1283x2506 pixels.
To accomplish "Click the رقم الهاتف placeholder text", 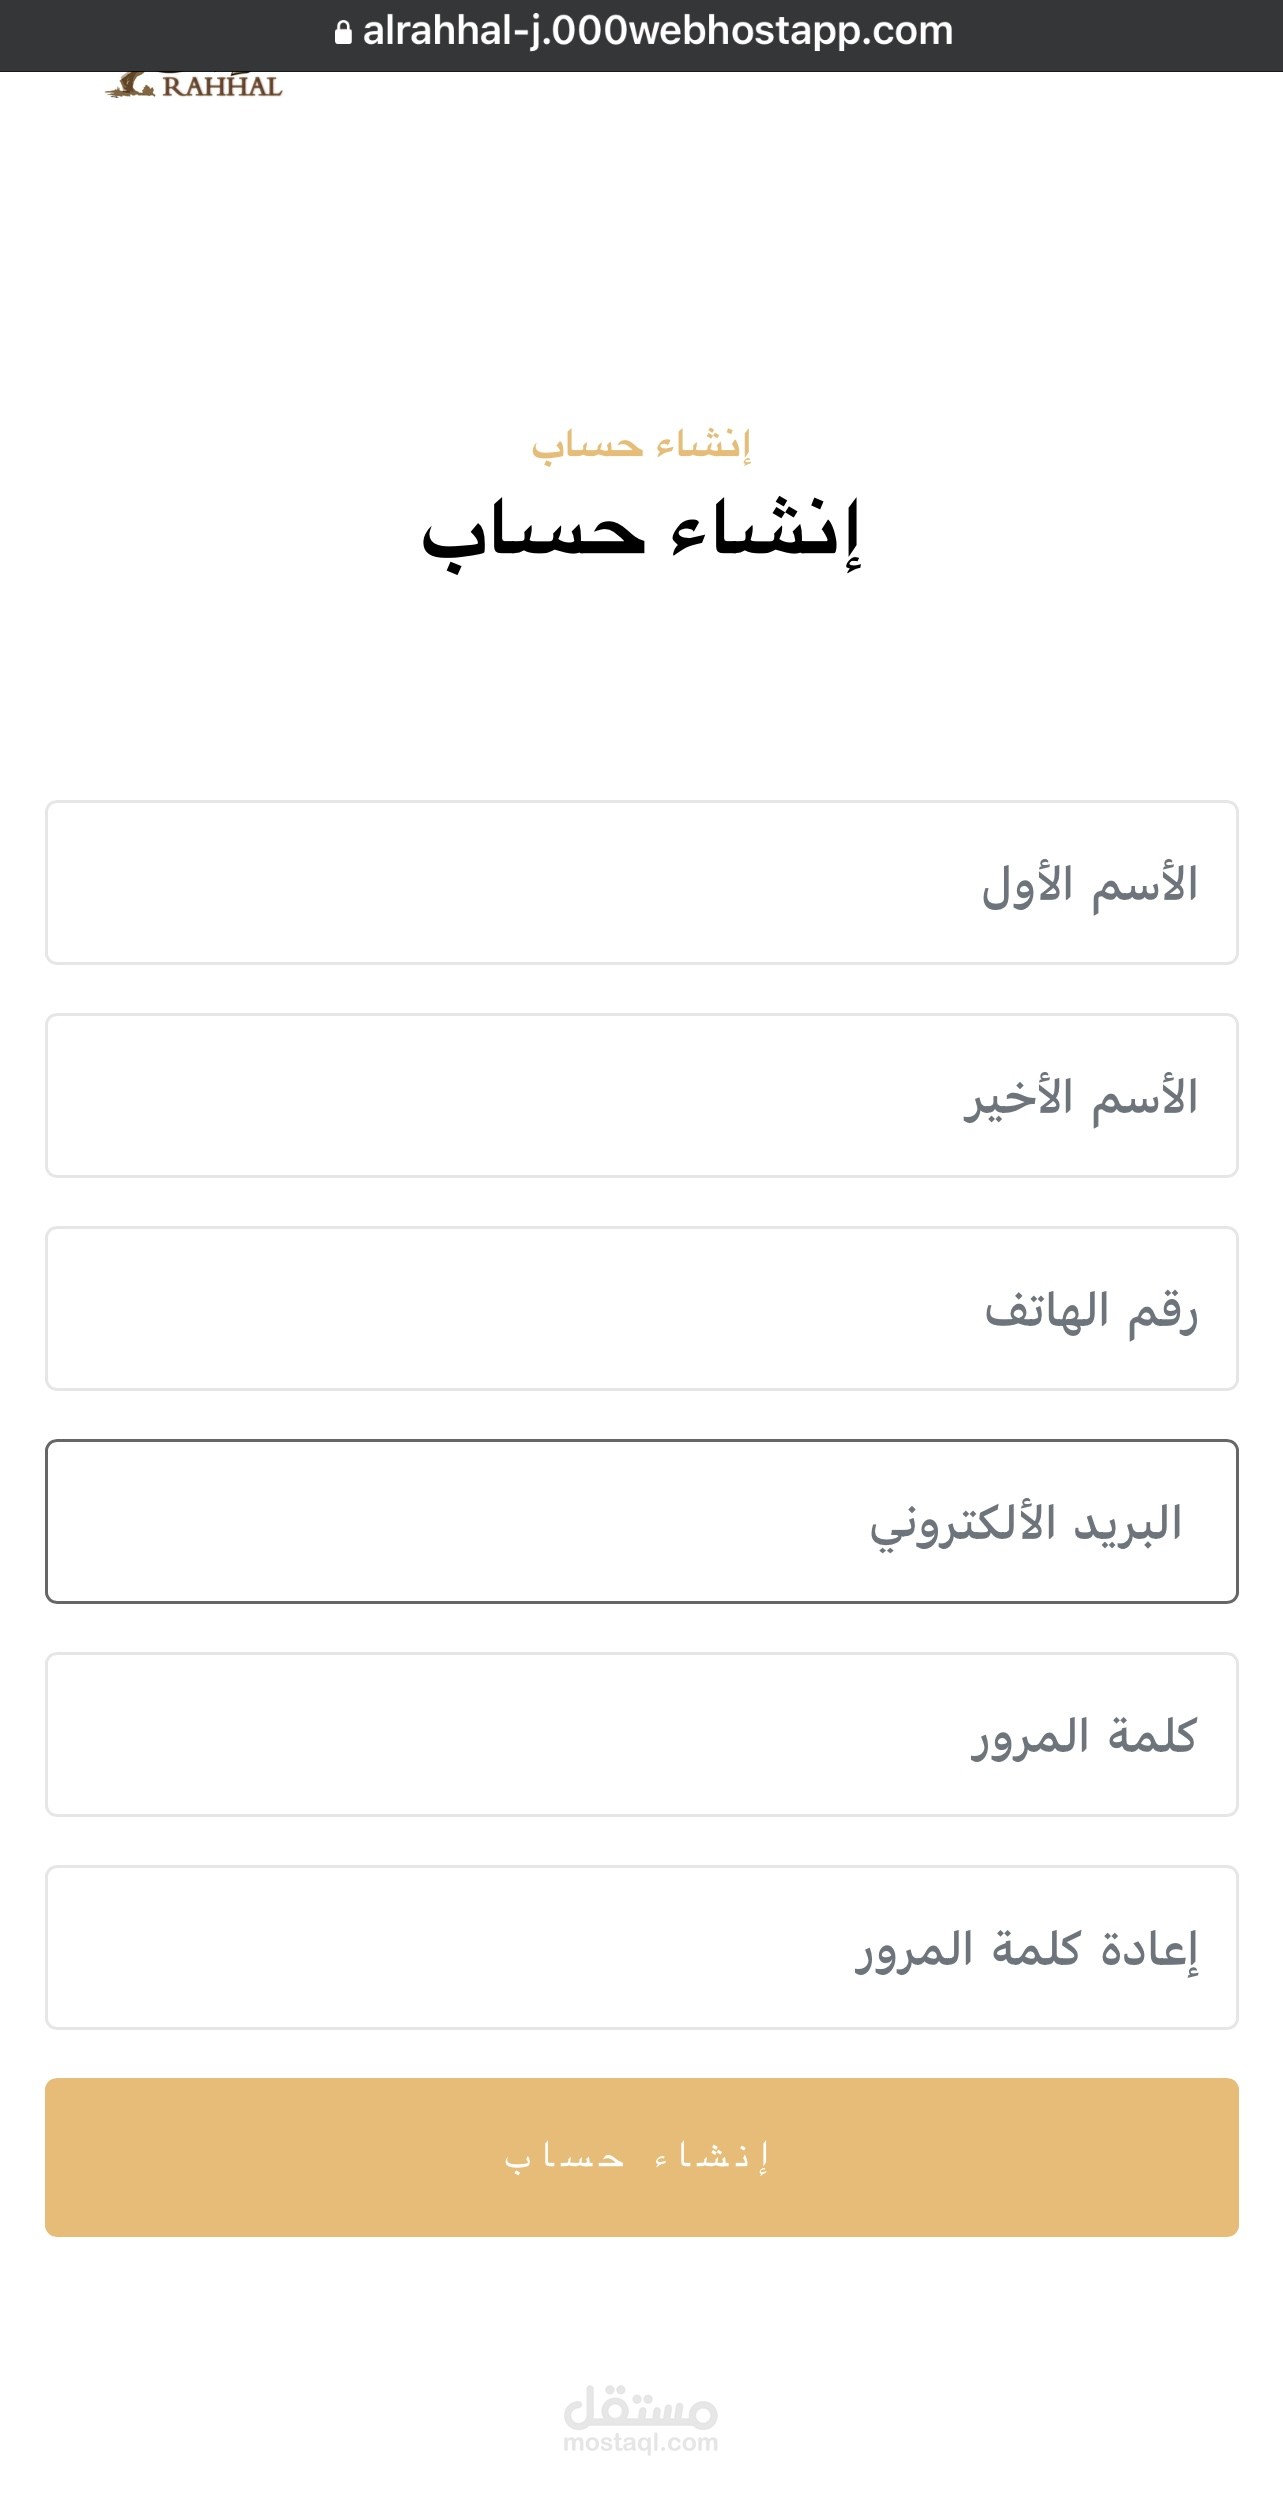I will [1091, 1310].
